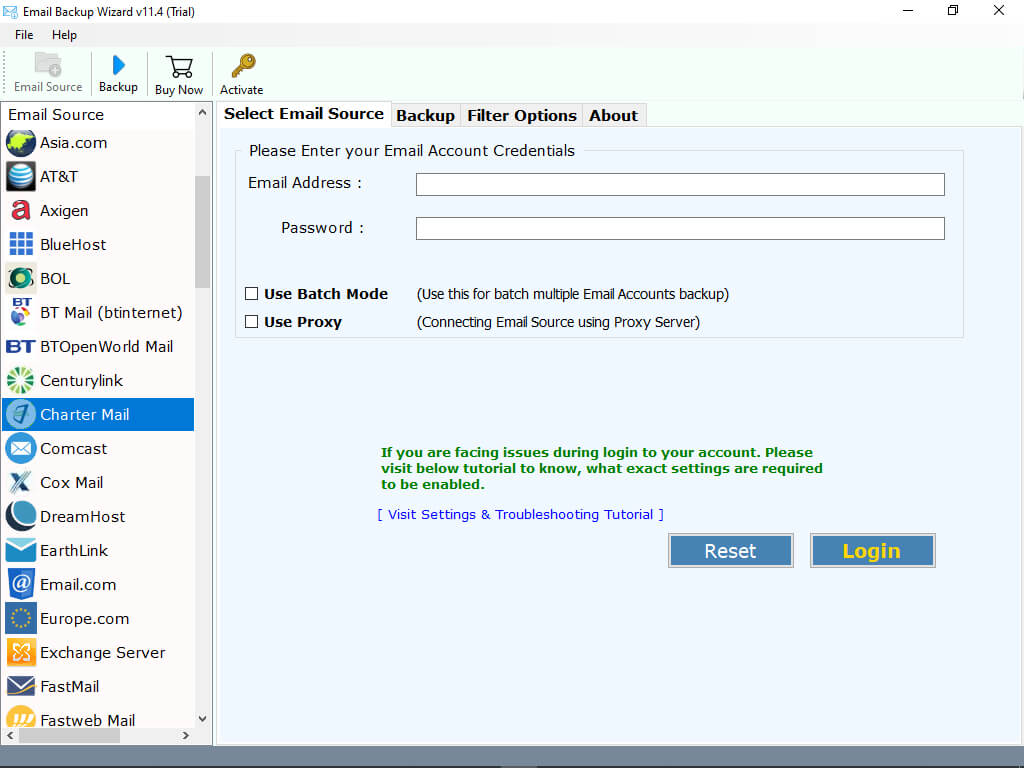Choose the Email.com @ icon

(21, 584)
